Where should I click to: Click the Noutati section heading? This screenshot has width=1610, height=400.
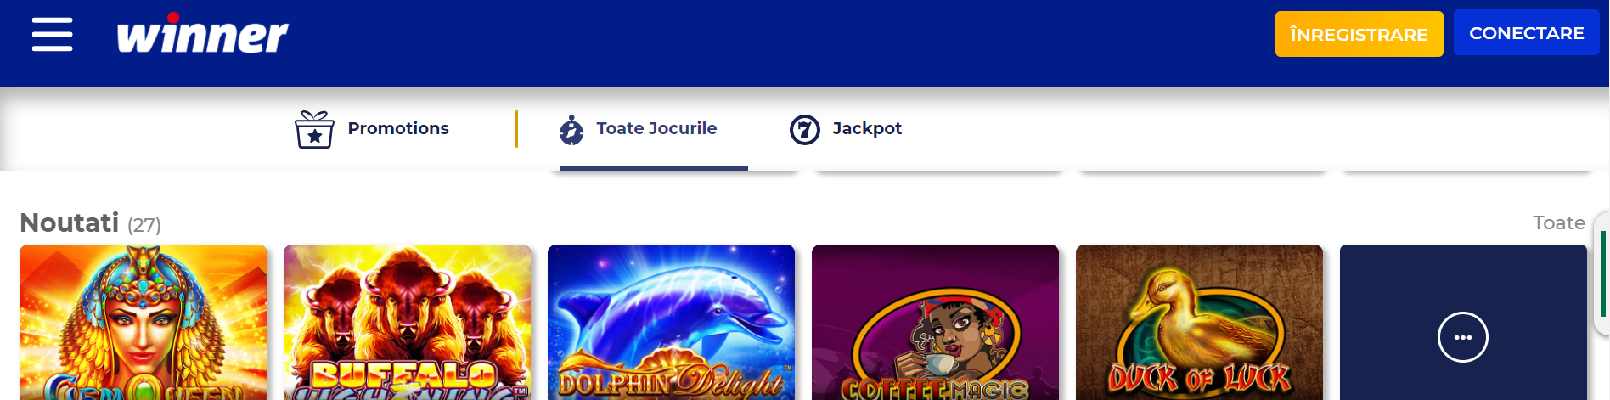click(69, 223)
